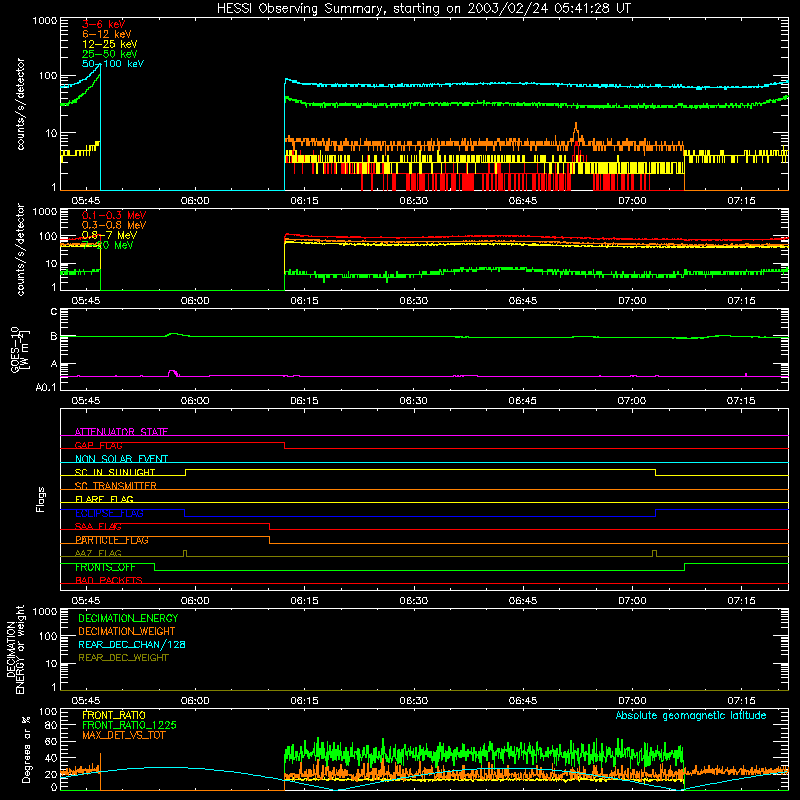Image resolution: width=800 pixels, height=800 pixels.
Task: Pick the SC_IN_SUNLIGHT flag label
Action: coord(115,472)
